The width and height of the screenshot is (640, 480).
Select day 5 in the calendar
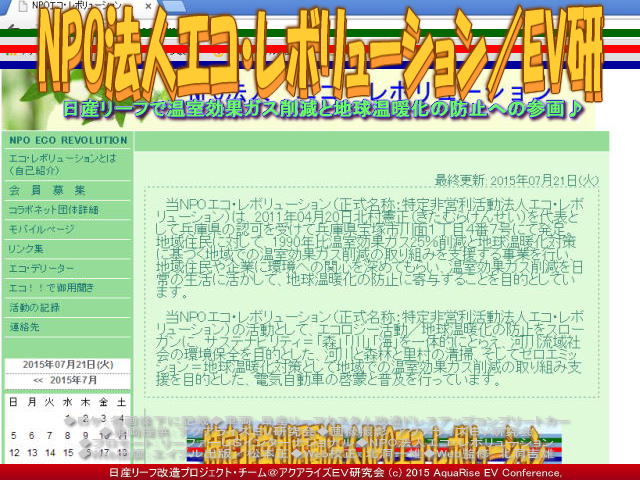[x=14, y=436]
